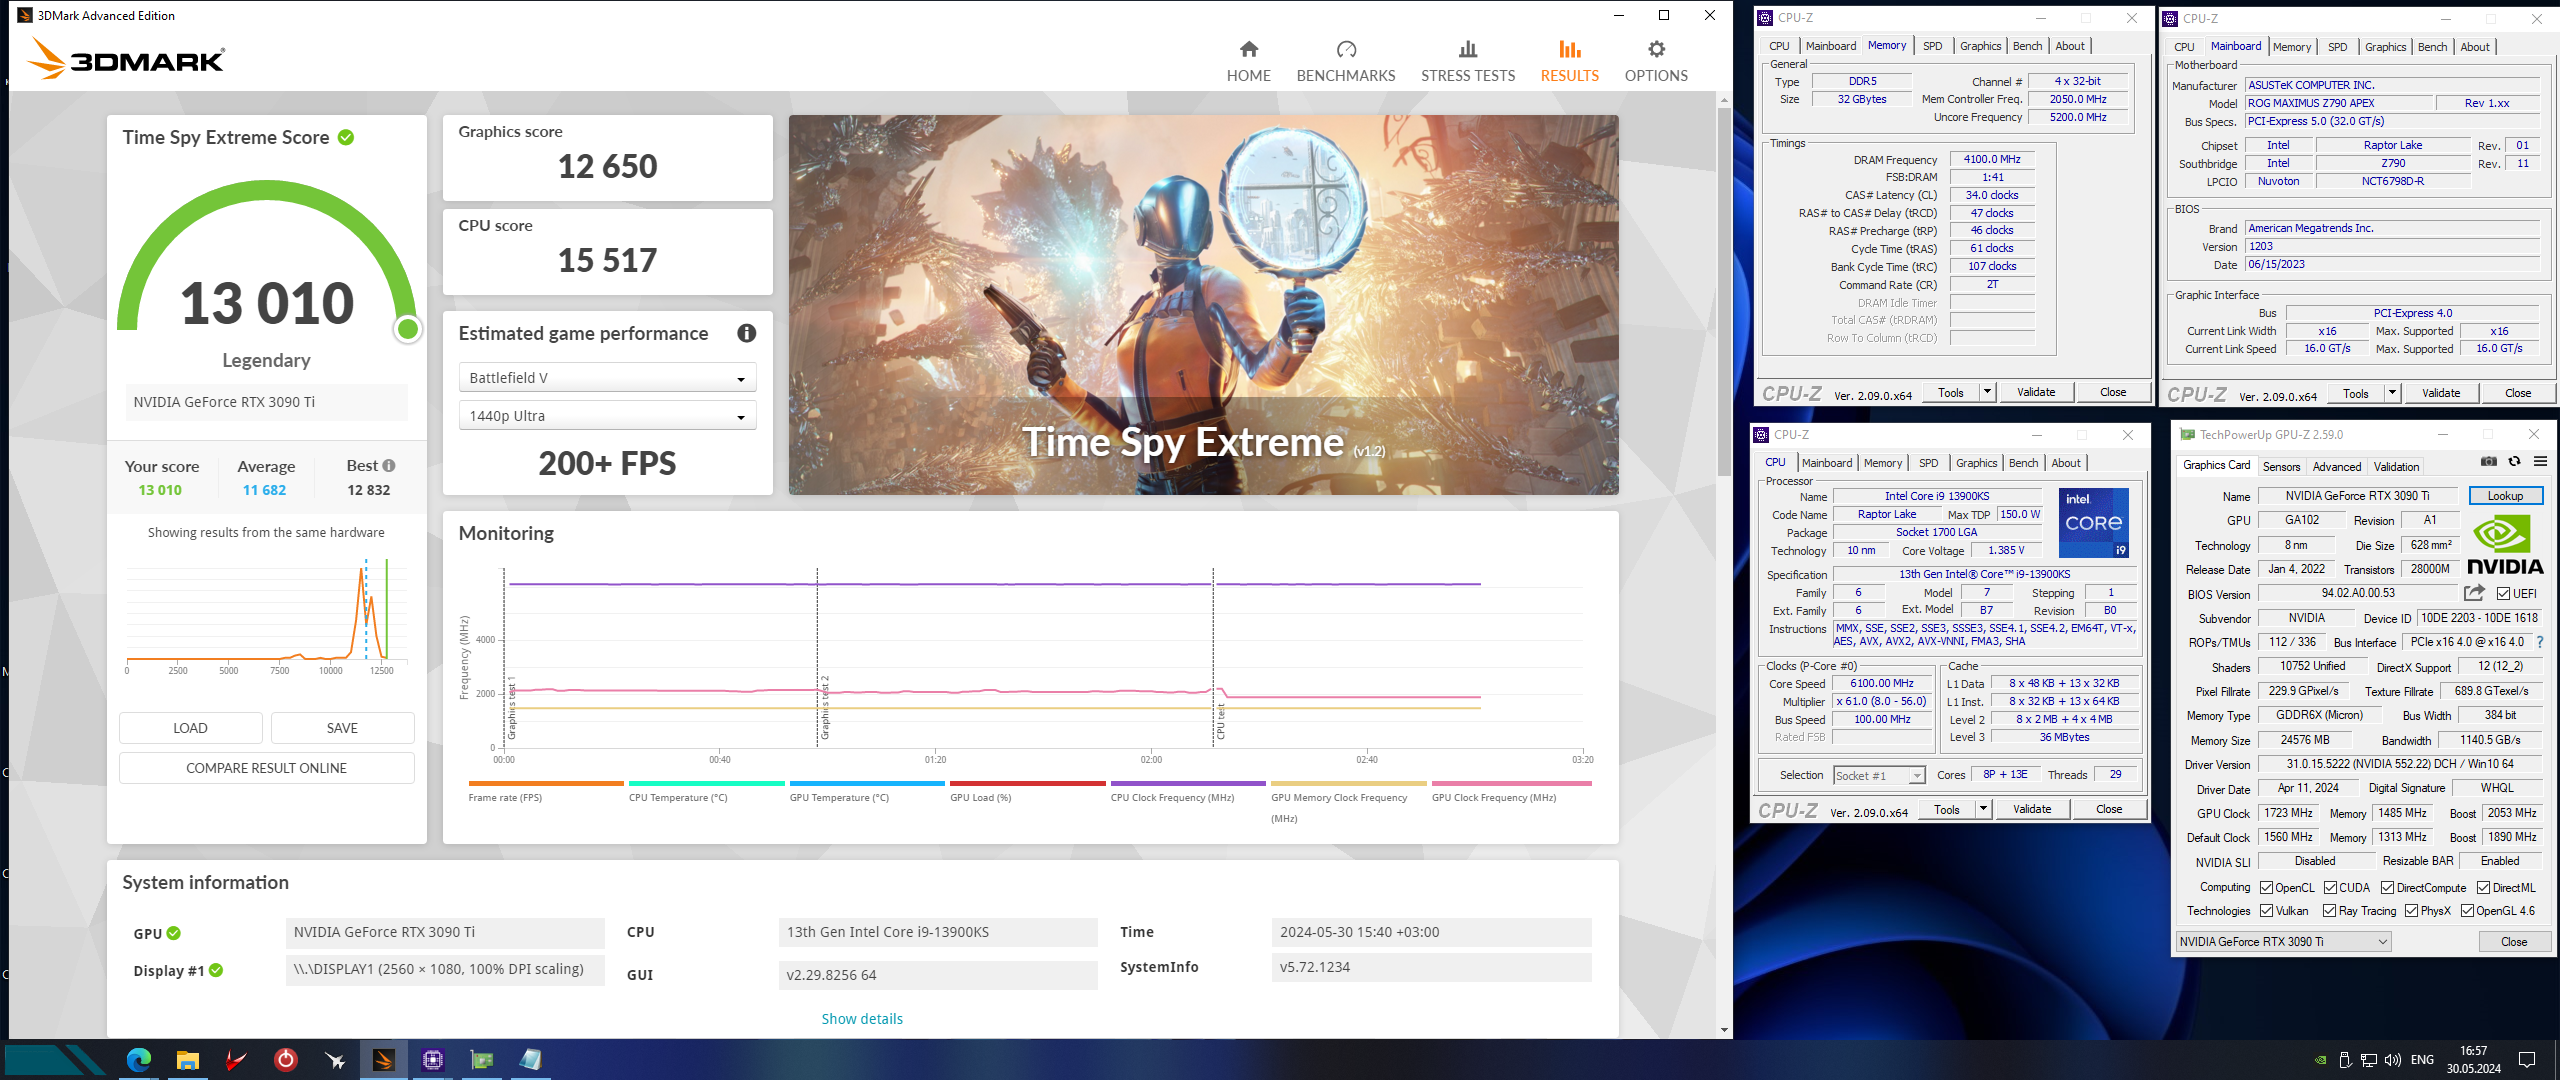Click the GPU-Z BIOS share/export icon
This screenshot has width=2560, height=1080.
coord(2474,593)
